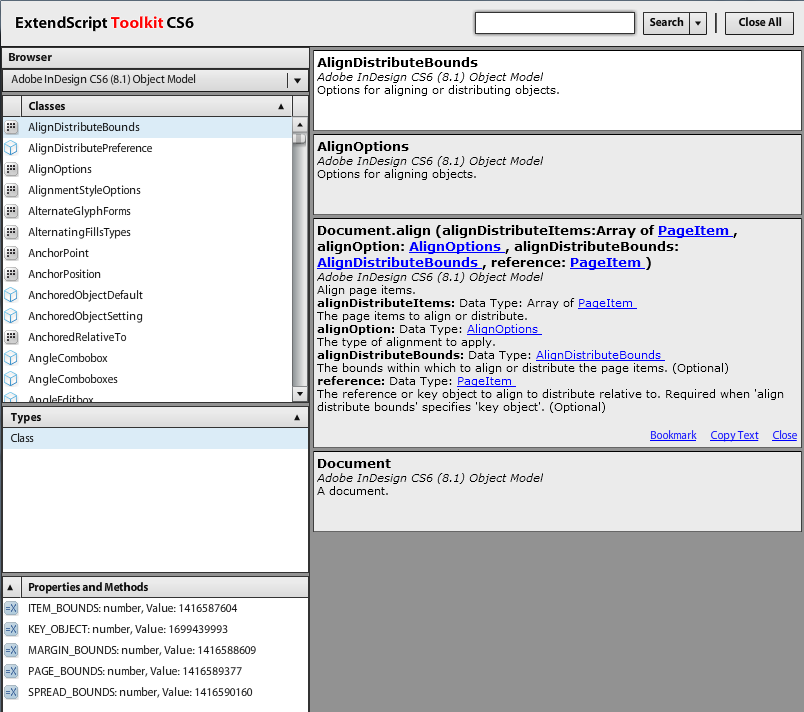Click the cube icon beside AlignDistributePreference
The width and height of the screenshot is (804, 712).
click(x=11, y=148)
